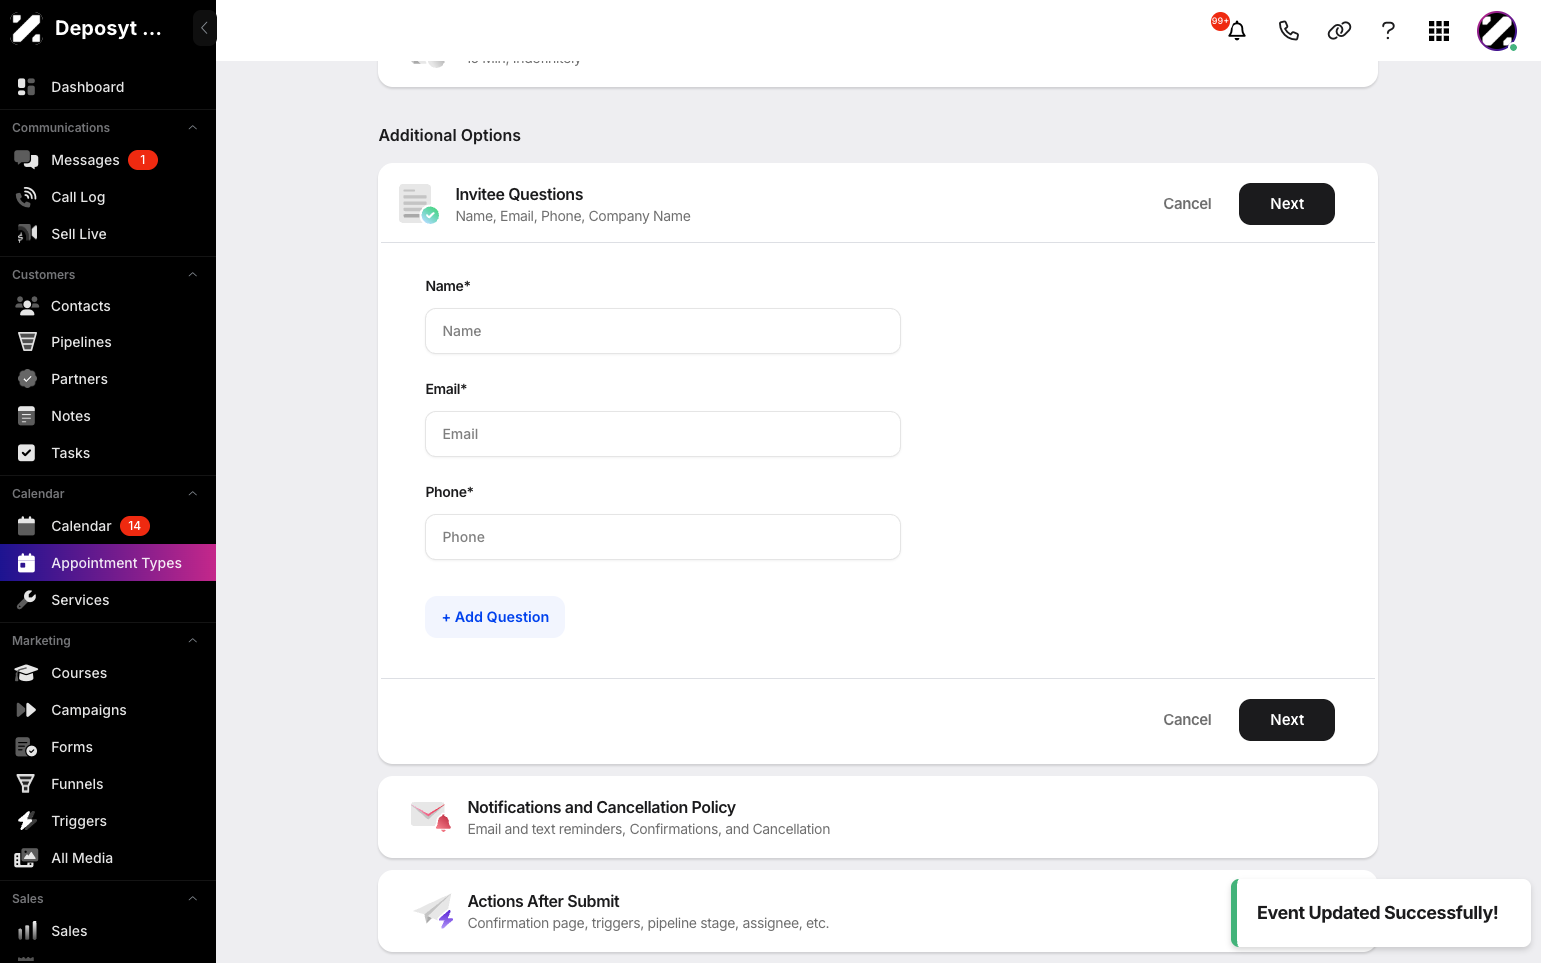
Task: Focus the Name input field
Action: [x=663, y=331]
